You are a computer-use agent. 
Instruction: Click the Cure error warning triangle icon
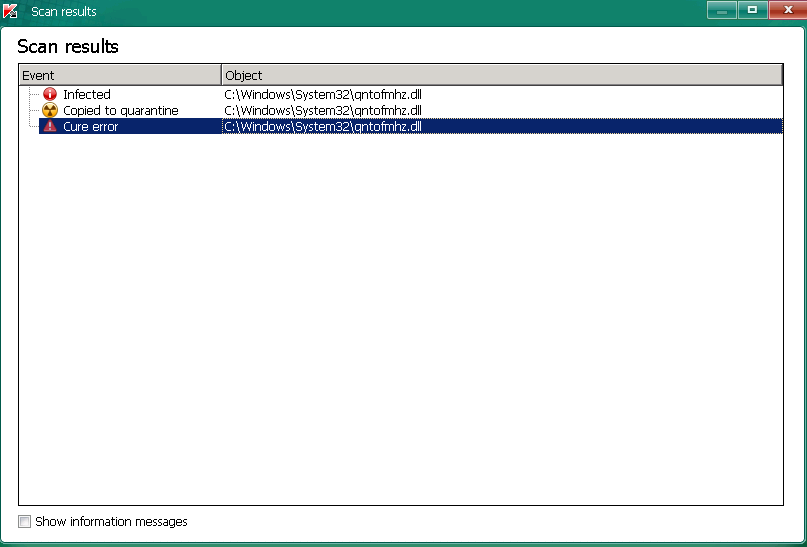[x=50, y=126]
